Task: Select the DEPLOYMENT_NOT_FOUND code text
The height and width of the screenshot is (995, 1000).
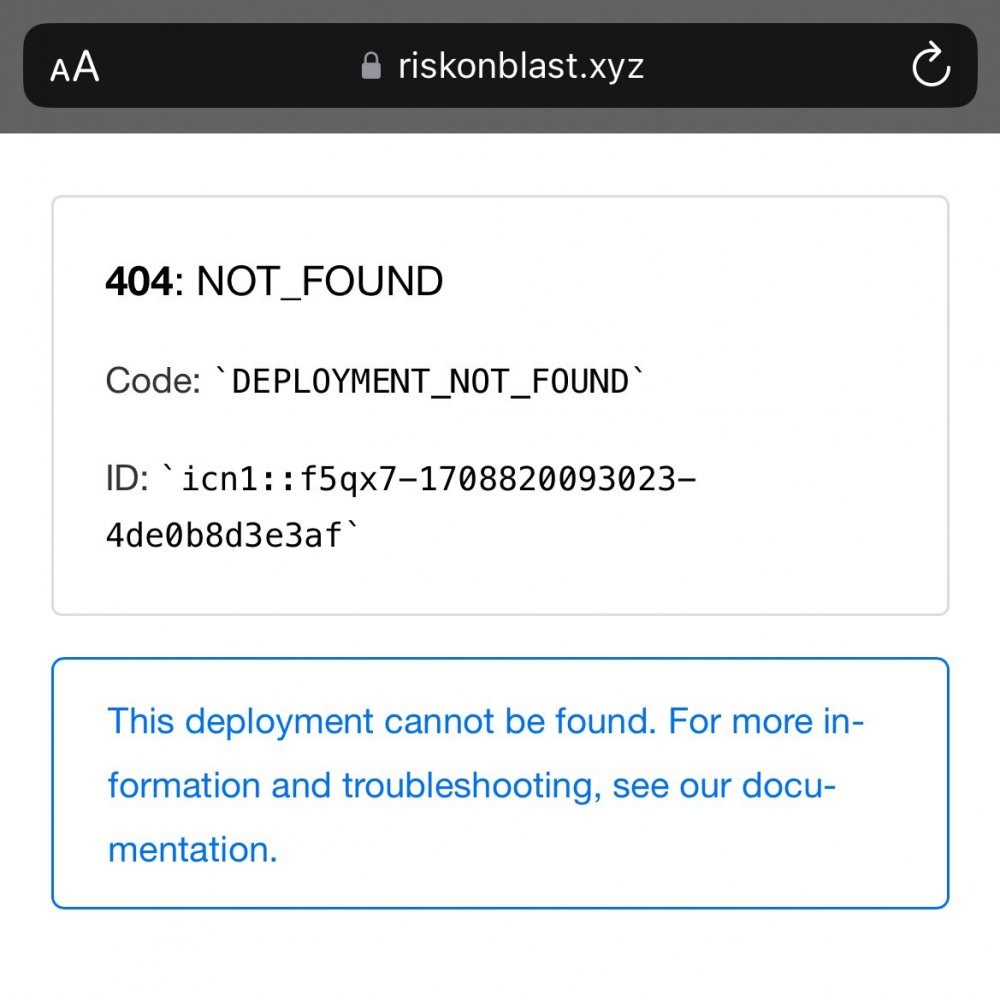Action: click(x=430, y=381)
